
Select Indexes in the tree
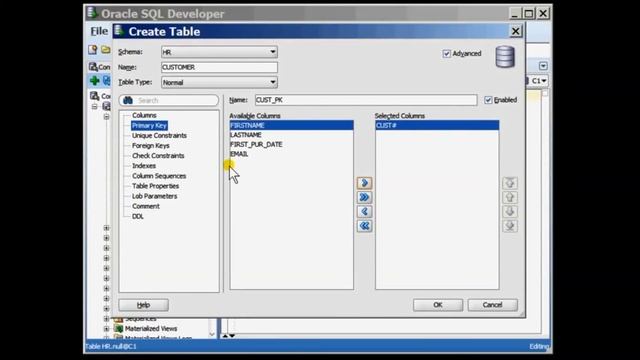point(144,166)
